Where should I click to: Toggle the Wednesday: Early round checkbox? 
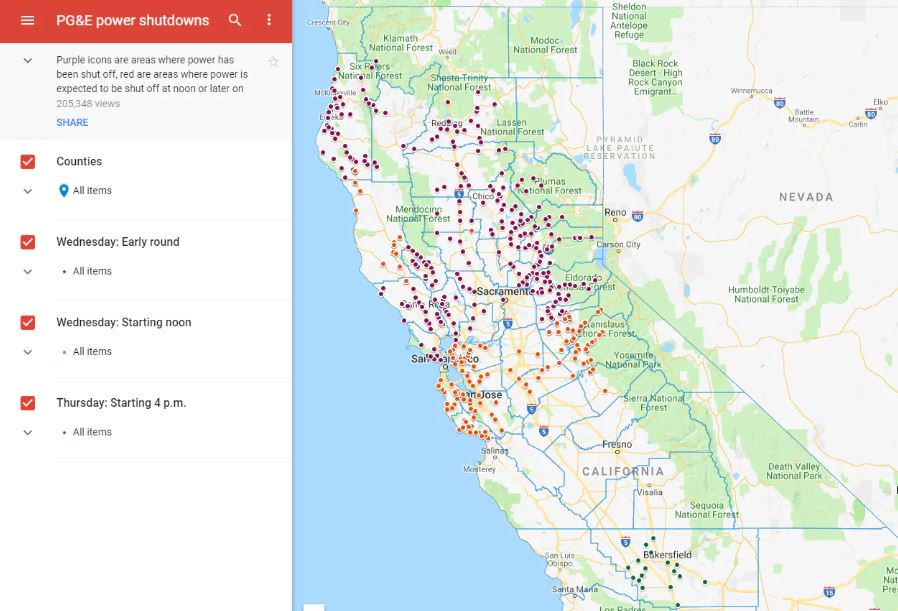coord(28,242)
